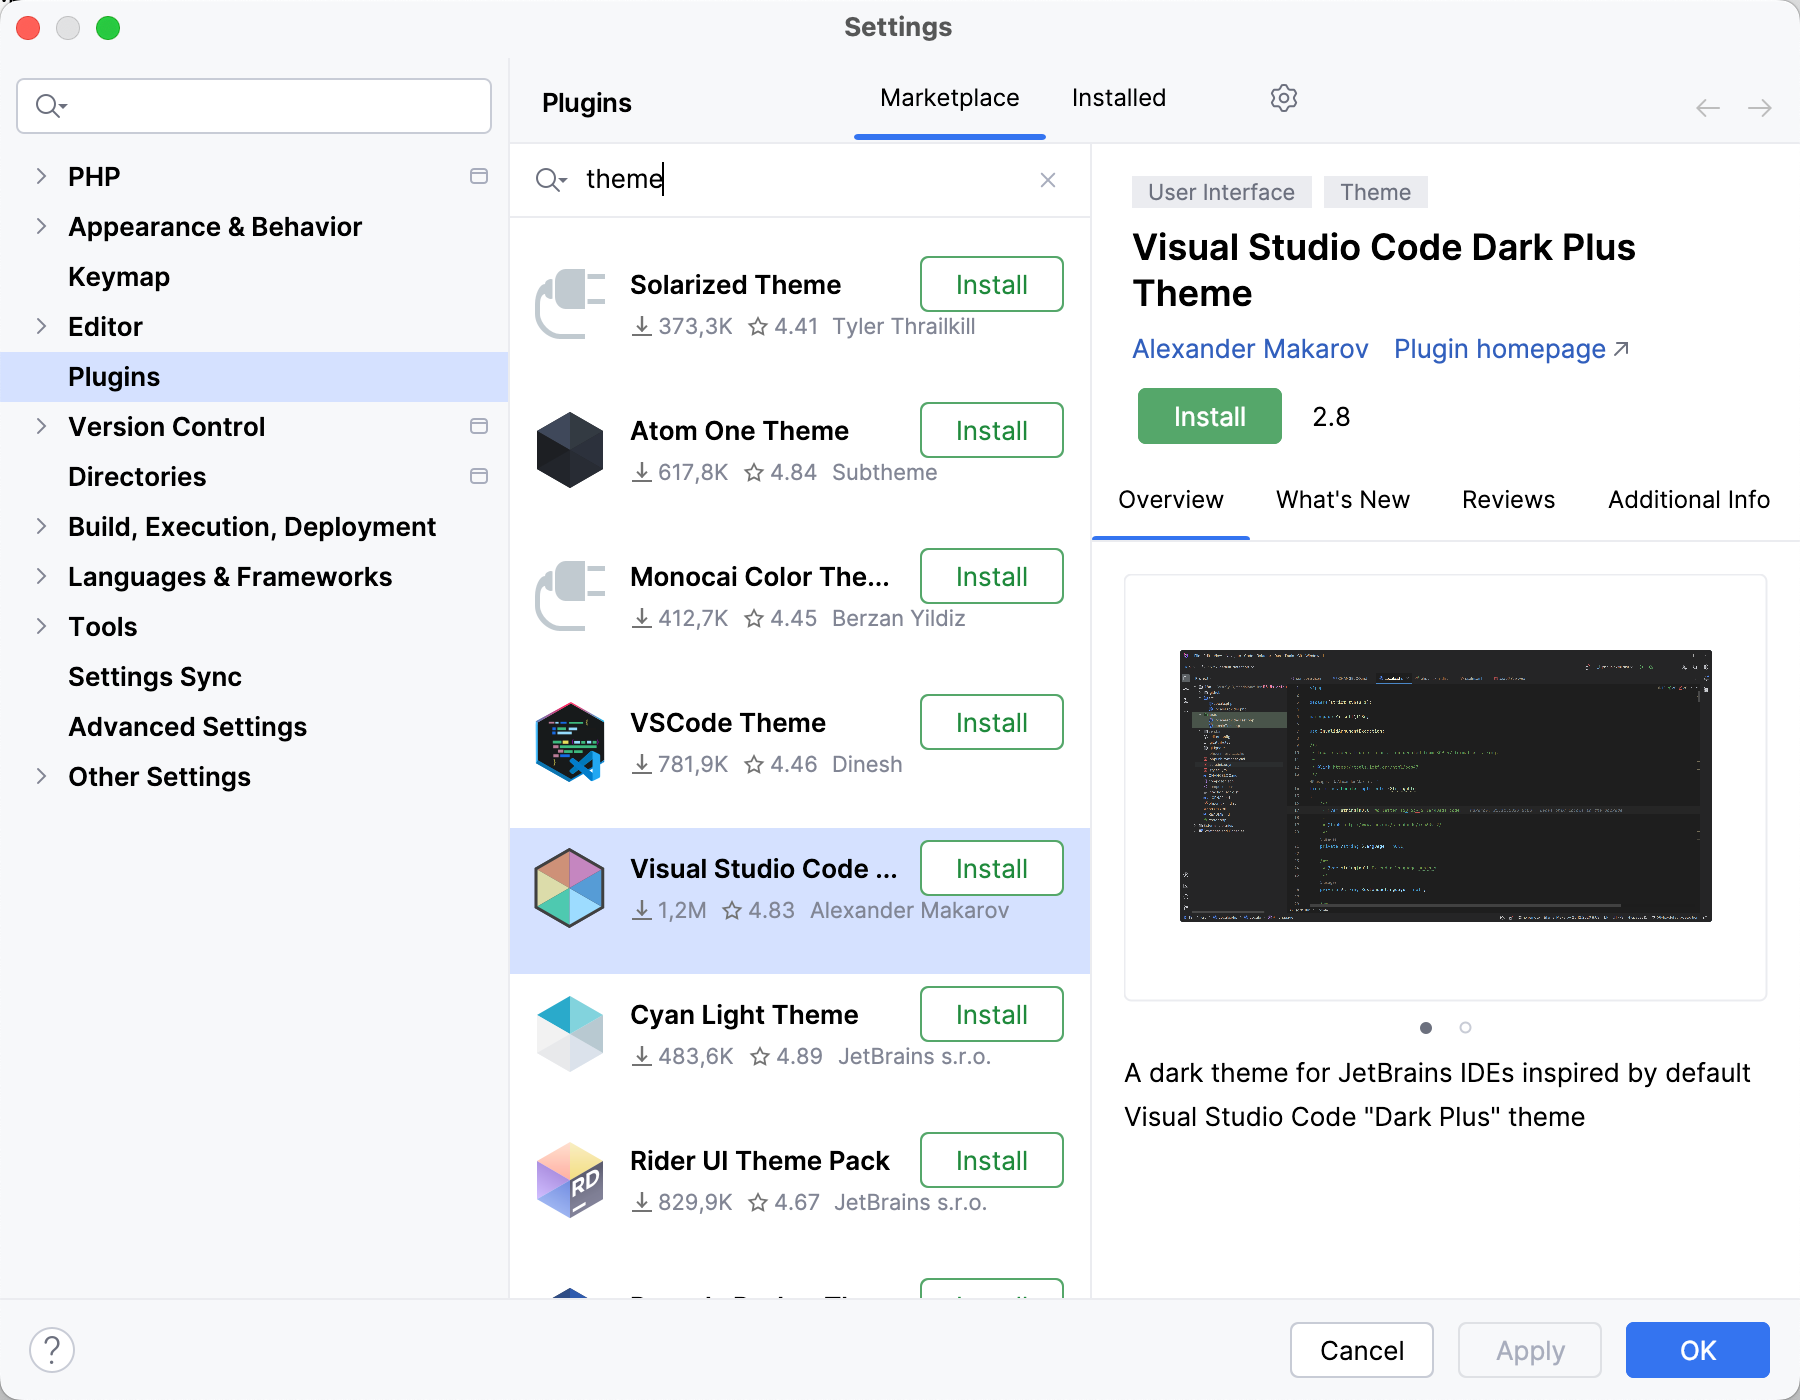
Task: Click the Cyan Light Theme plugin logo
Action: click(570, 1033)
